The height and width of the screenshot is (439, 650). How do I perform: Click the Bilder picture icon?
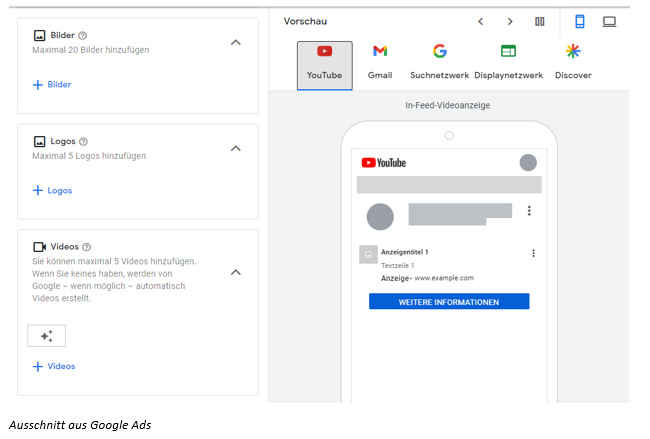[39, 36]
